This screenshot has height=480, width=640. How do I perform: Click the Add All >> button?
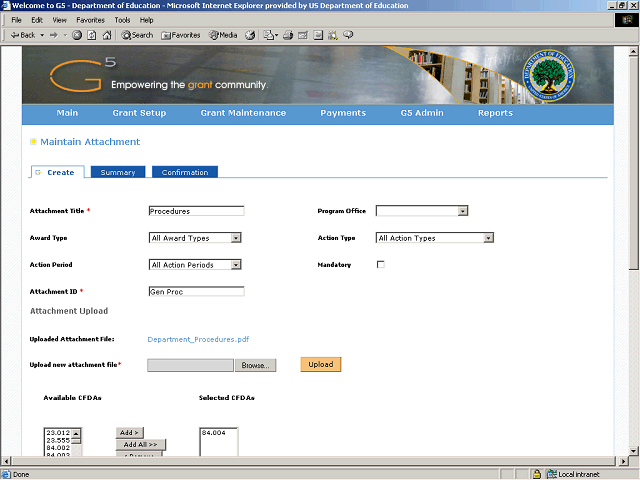pyautogui.click(x=140, y=444)
